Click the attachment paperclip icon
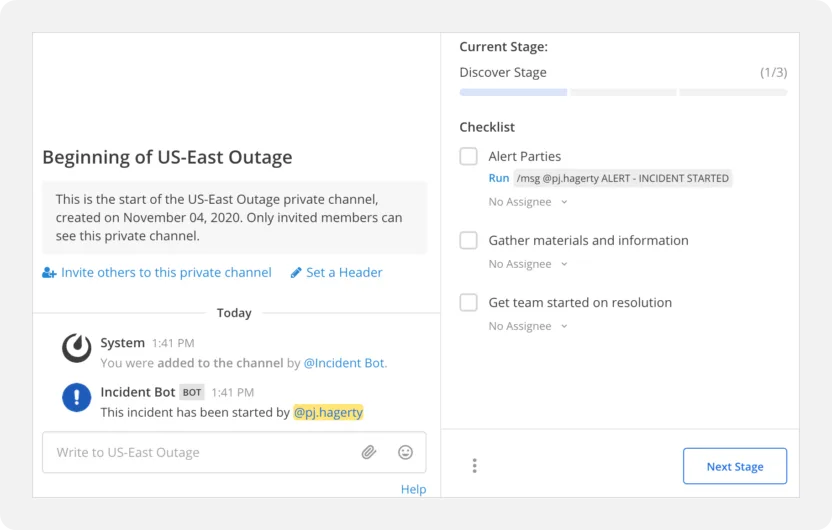832x530 pixels. click(369, 452)
